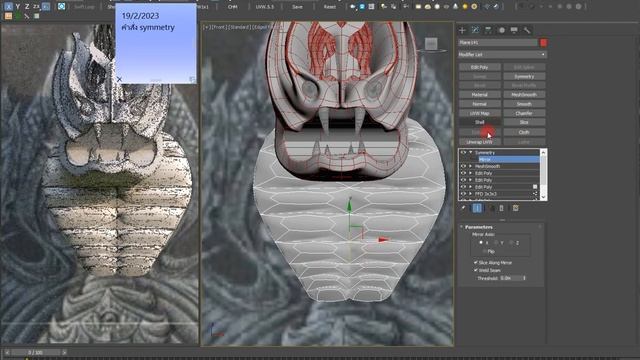Apply the Chamfer modifier button
The width and height of the screenshot is (640, 360).
(x=524, y=113)
